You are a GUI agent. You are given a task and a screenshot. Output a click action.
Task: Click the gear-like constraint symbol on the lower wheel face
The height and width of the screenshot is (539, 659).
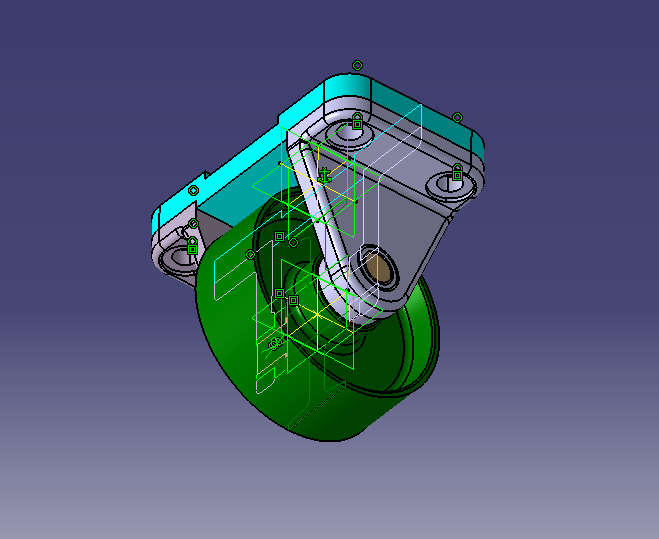275,343
